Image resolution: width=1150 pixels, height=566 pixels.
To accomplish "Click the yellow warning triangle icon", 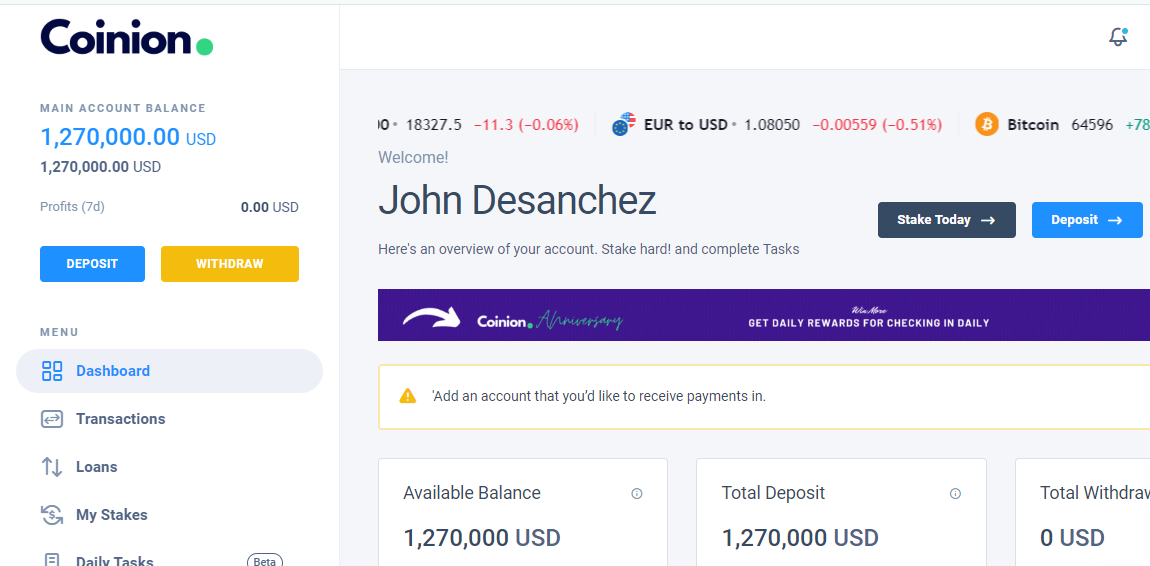I will pos(407,396).
